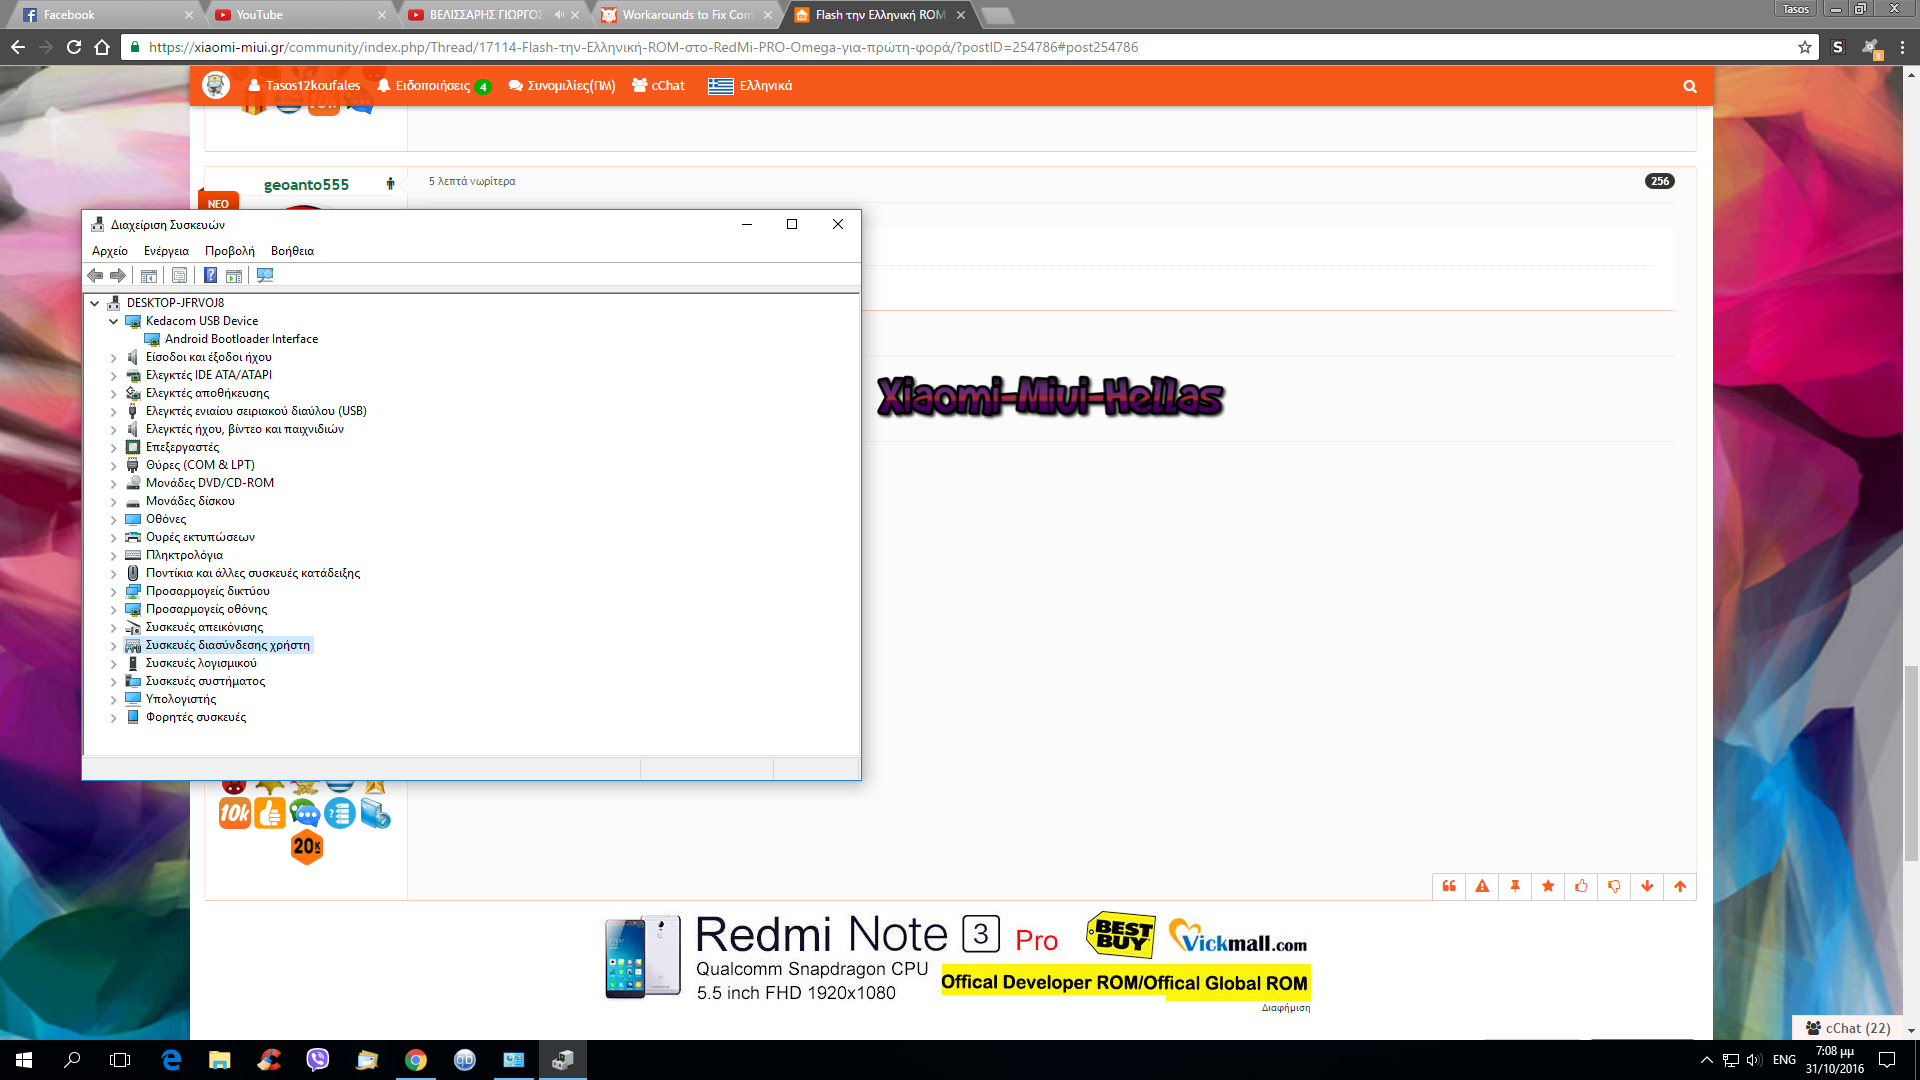1920x1080 pixels.
Task: Click the report post warning icon
Action: pyautogui.click(x=1482, y=886)
